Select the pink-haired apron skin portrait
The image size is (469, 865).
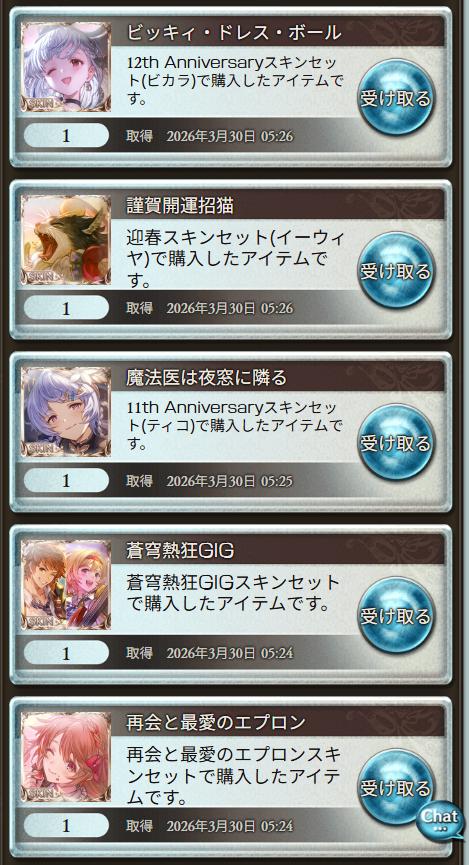click(x=66, y=757)
